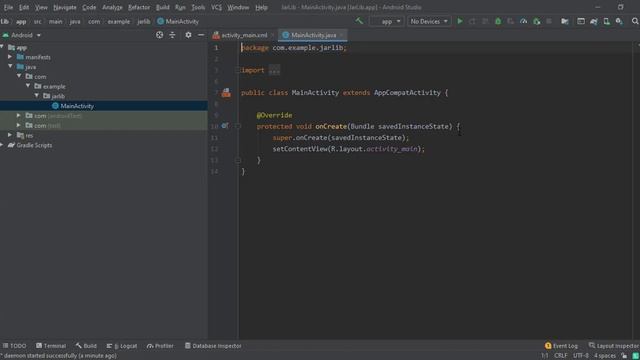Click the Run with Coverage icon
Viewport: 640px width, 360px height.
coord(511,21)
